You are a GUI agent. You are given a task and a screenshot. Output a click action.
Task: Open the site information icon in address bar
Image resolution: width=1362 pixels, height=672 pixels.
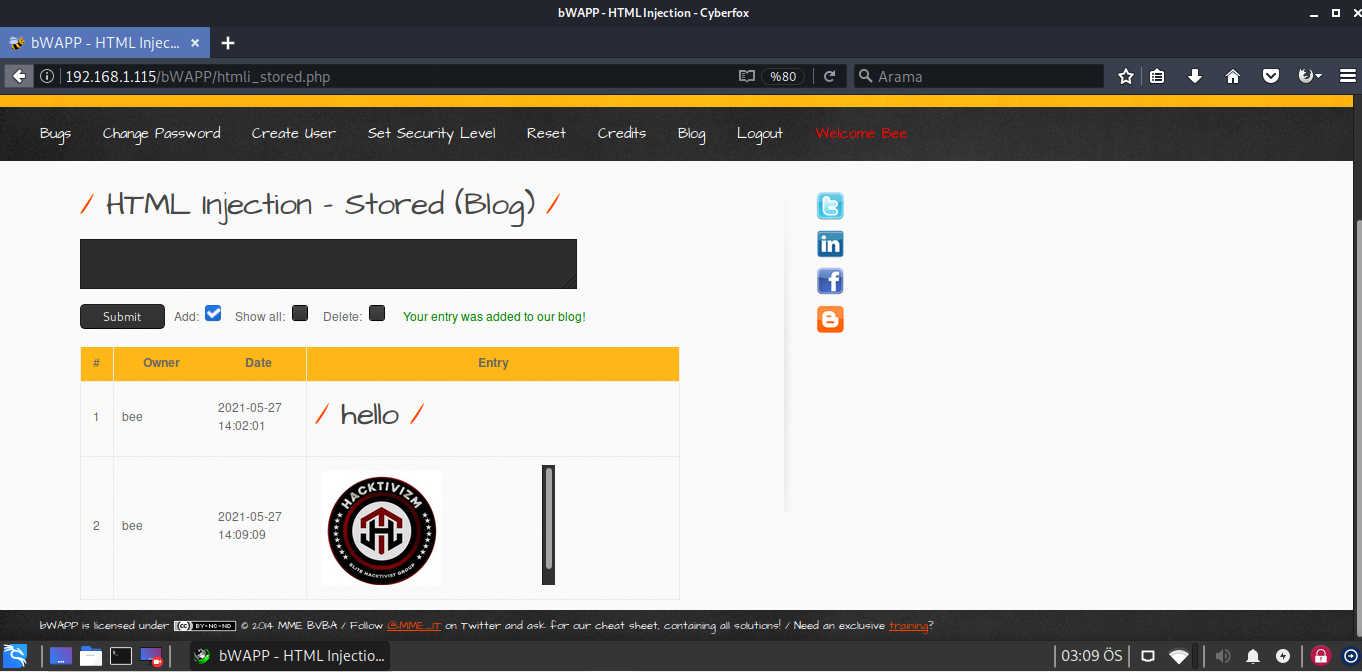coord(47,76)
